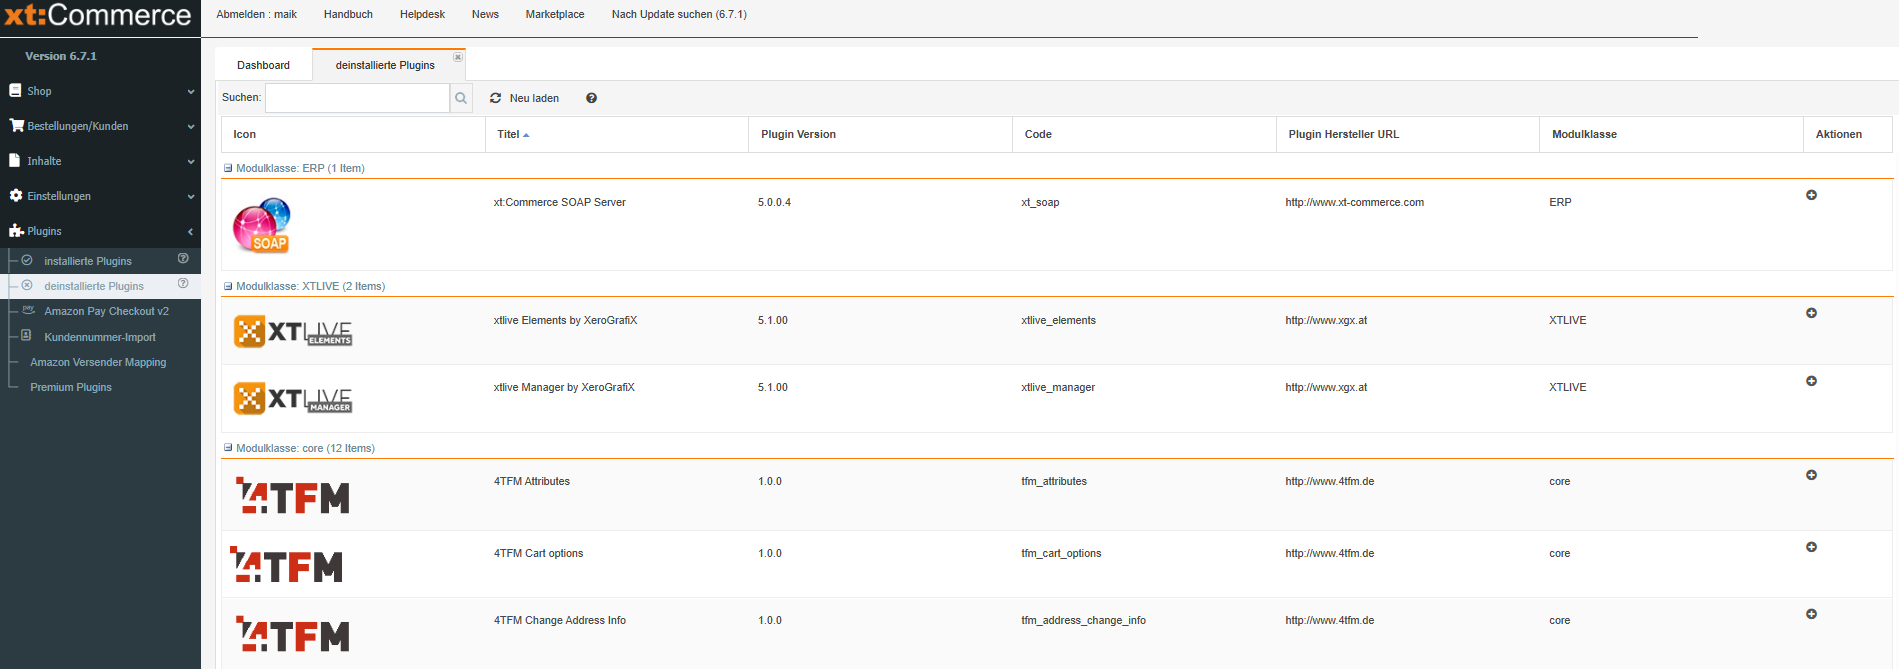Click the tfm_cart_options code cell
The image size is (1899, 669).
click(x=1061, y=553)
